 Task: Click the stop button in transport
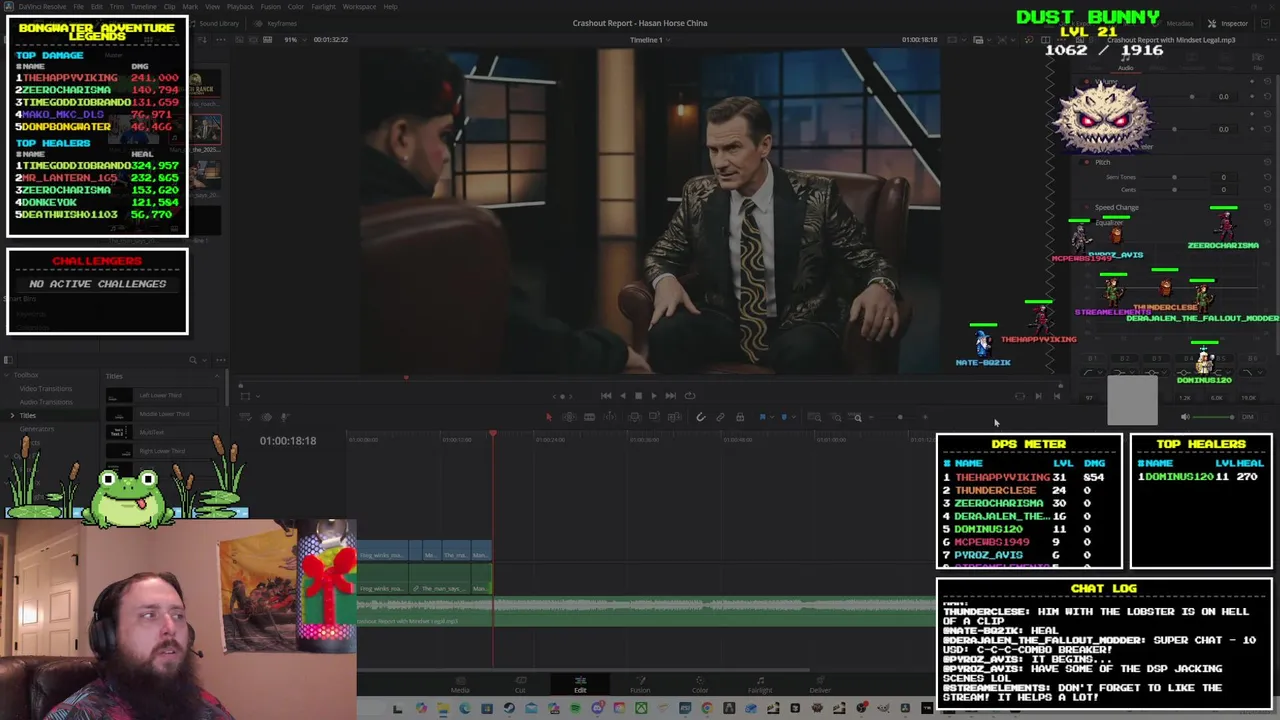point(638,395)
